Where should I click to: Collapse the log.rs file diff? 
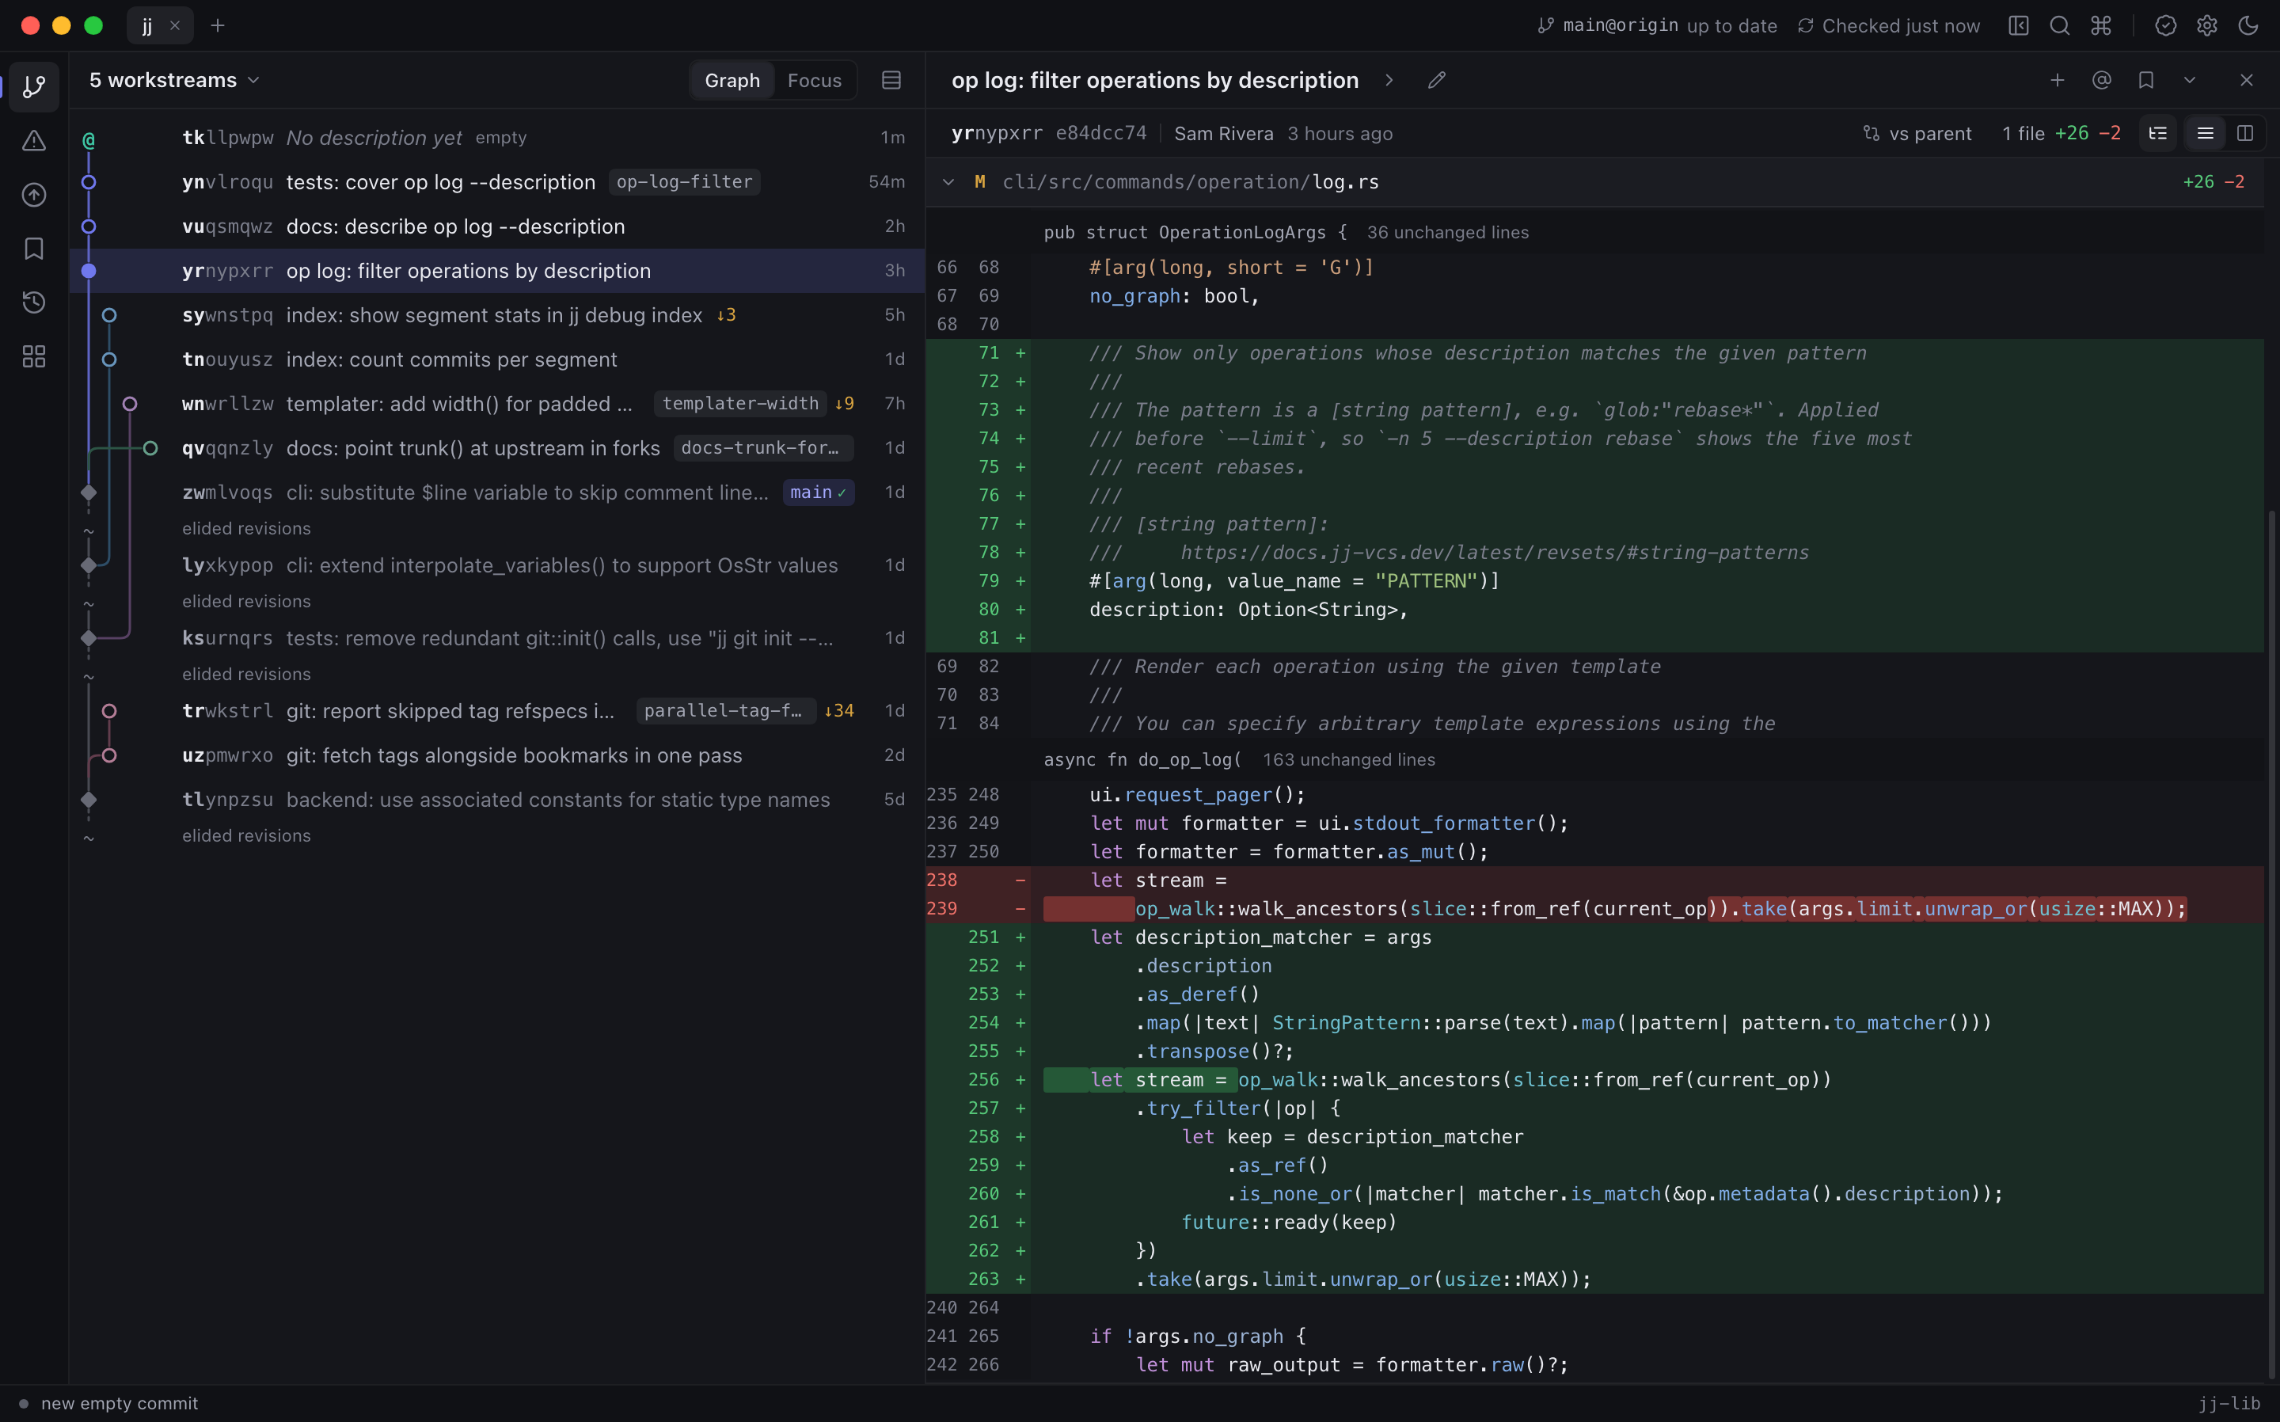(948, 182)
